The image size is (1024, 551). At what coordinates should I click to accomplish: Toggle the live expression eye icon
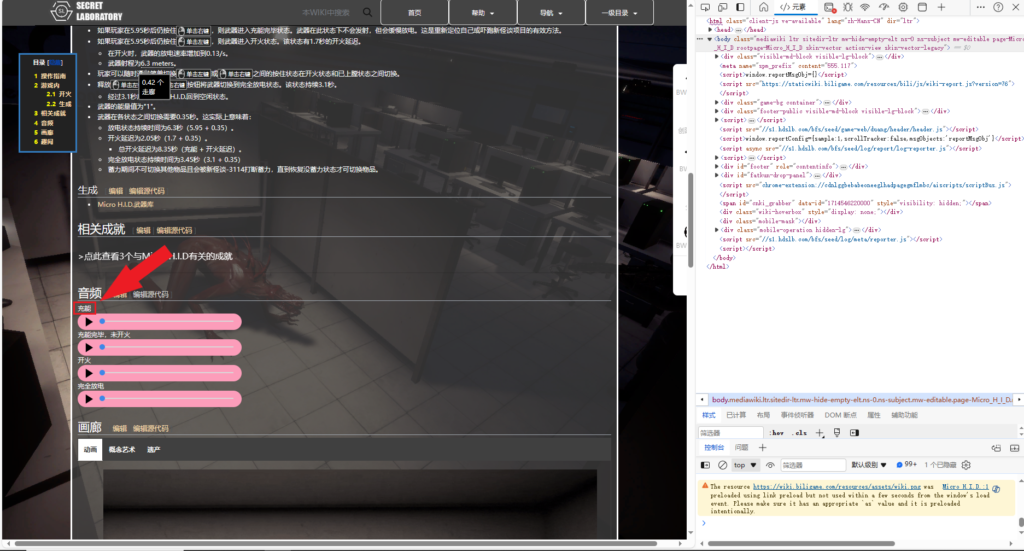click(770, 465)
